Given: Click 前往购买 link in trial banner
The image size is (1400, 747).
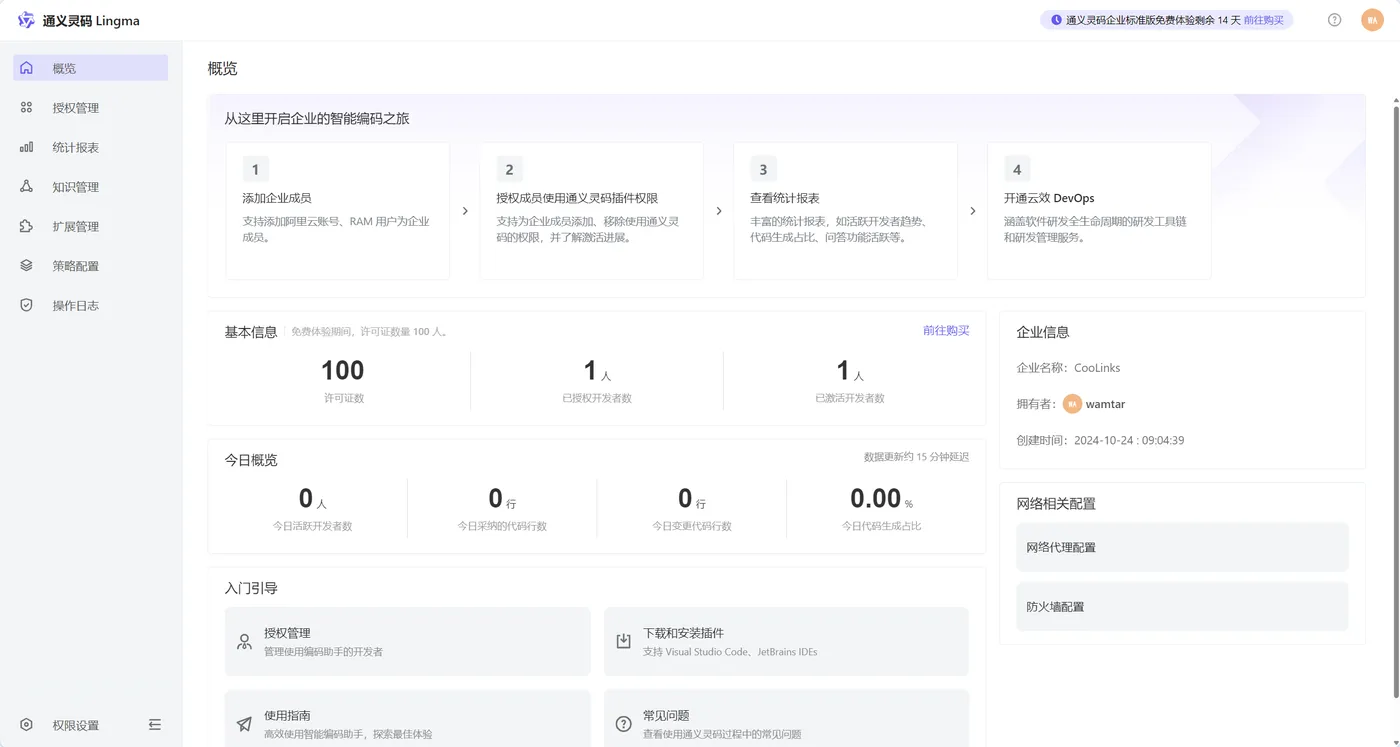Looking at the screenshot, I should [x=1263, y=20].
